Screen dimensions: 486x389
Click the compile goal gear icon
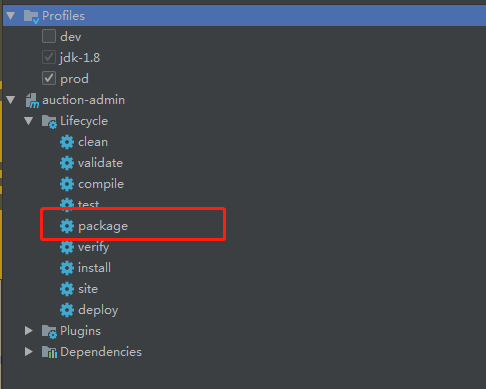coord(67,184)
